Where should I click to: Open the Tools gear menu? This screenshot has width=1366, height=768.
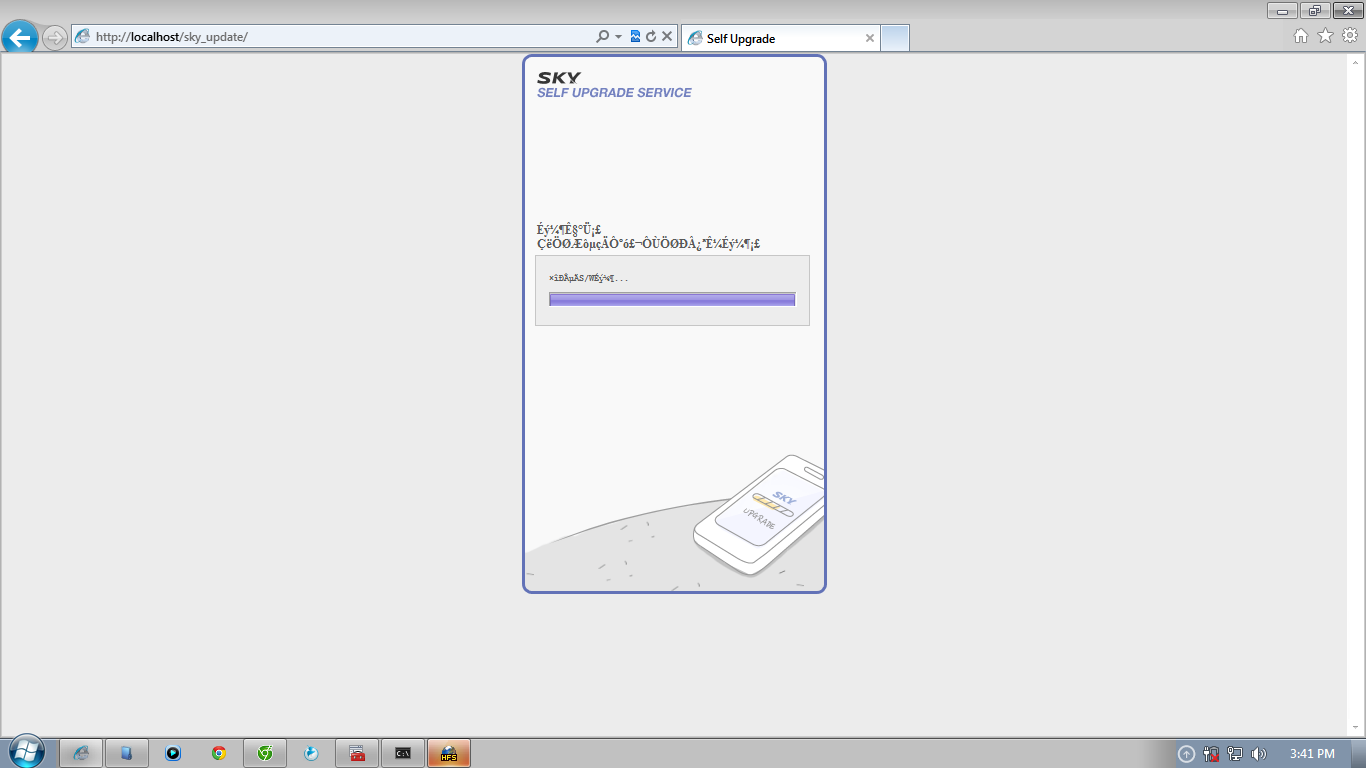pyautogui.click(x=1349, y=36)
